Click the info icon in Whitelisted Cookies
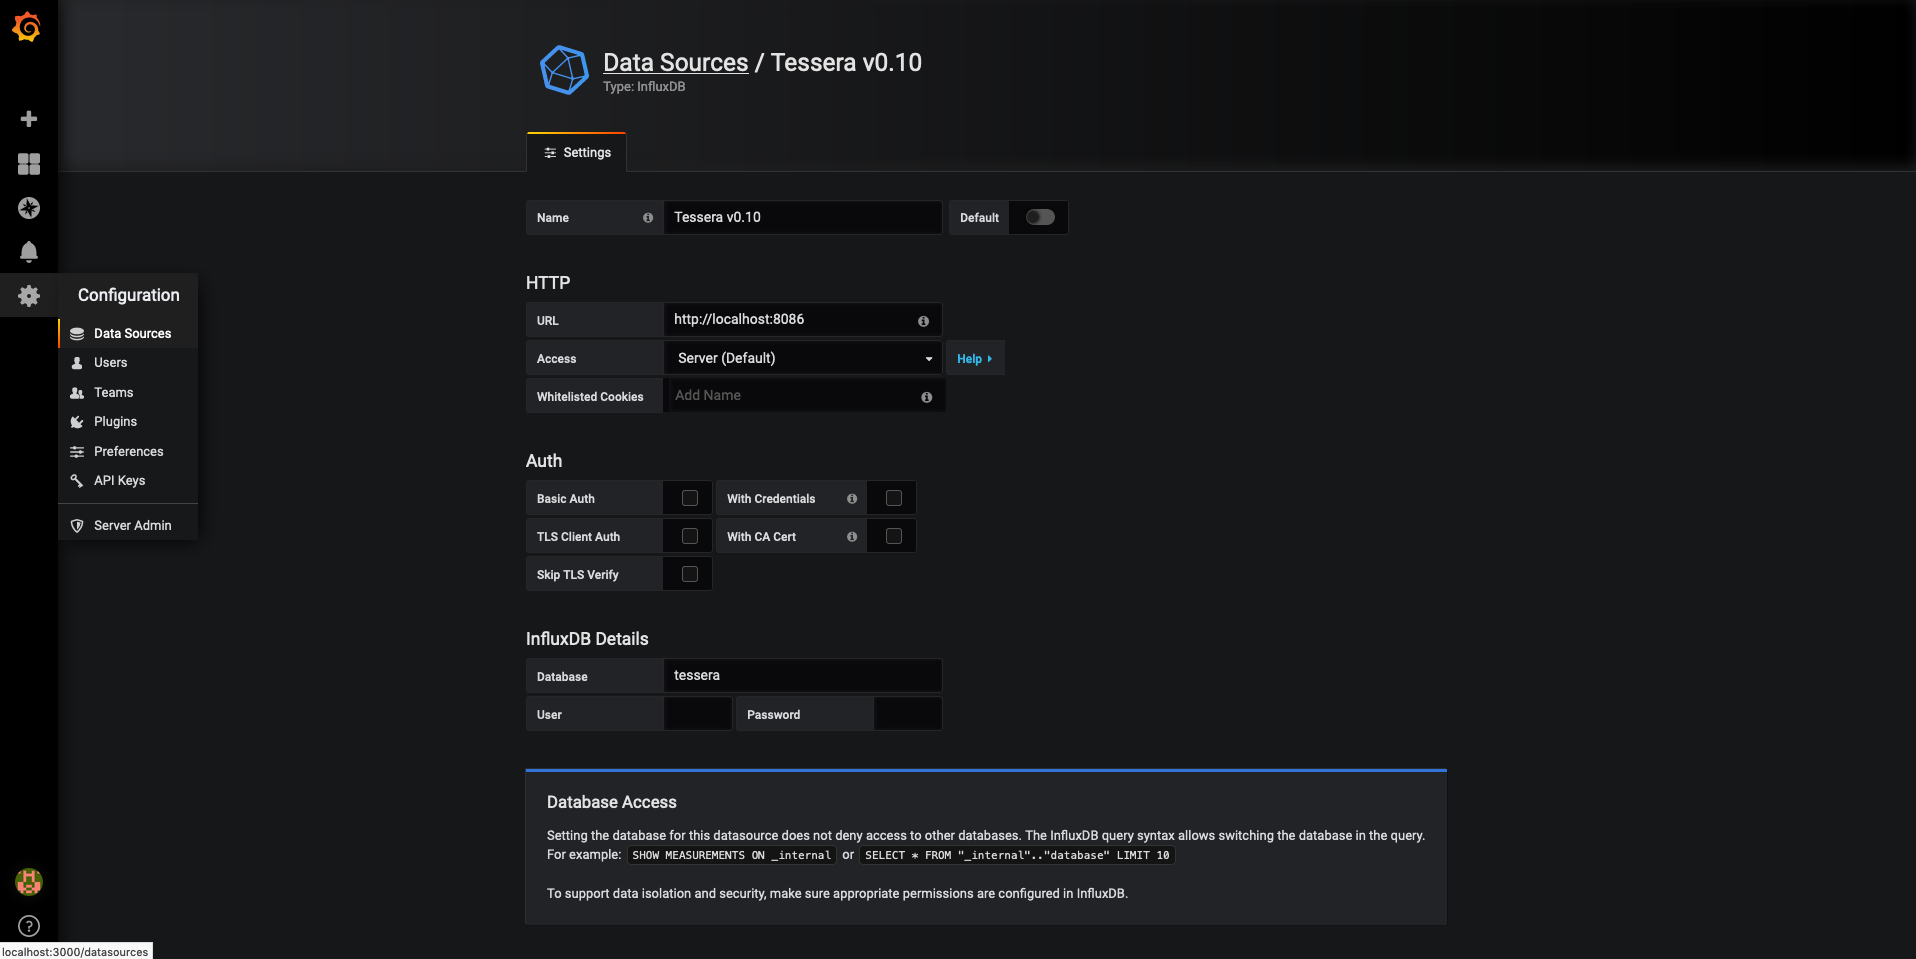Viewport: 1916px width, 959px height. [x=926, y=397]
